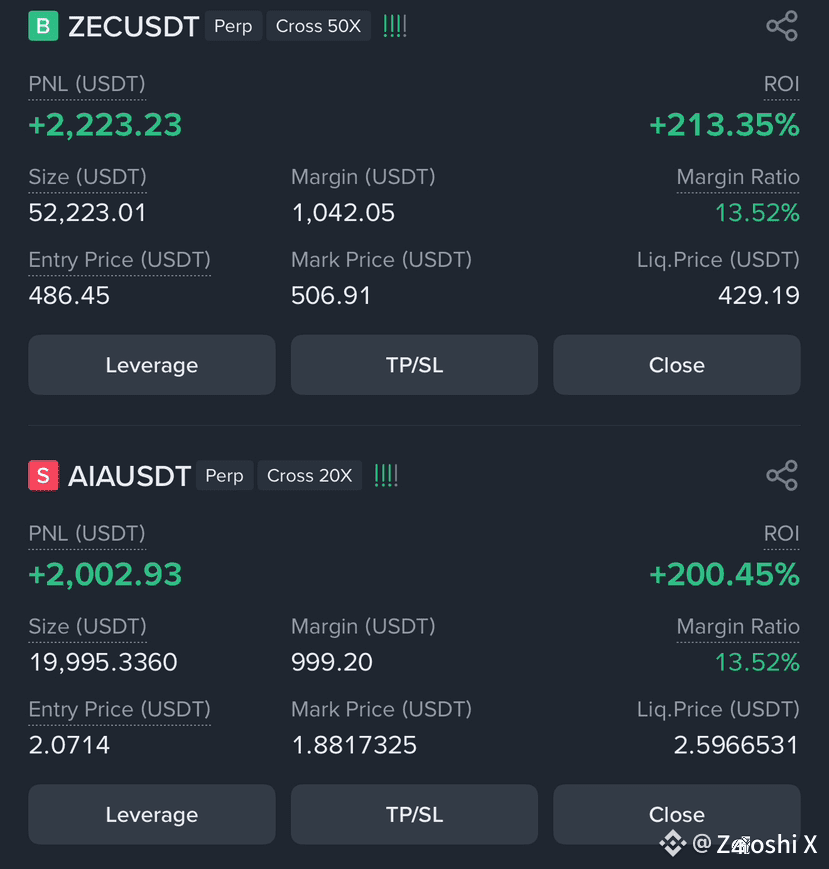Viewport: 829px width, 869px height.
Task: Share the ZECUSDT position
Action: (x=782, y=26)
